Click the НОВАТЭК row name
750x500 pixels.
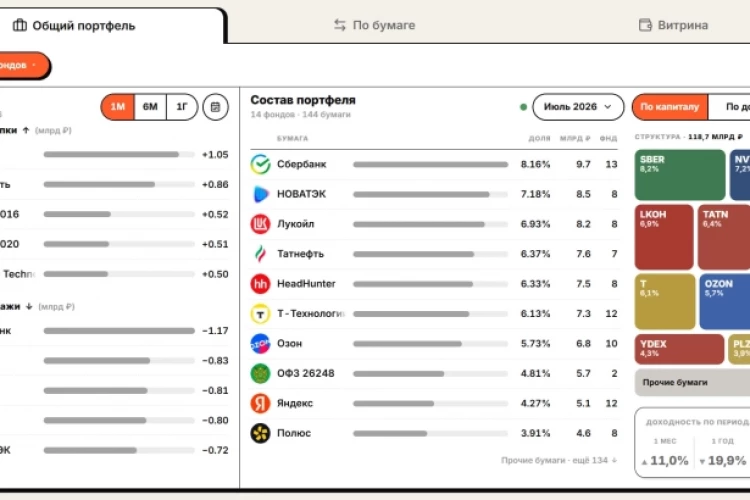coord(301,194)
